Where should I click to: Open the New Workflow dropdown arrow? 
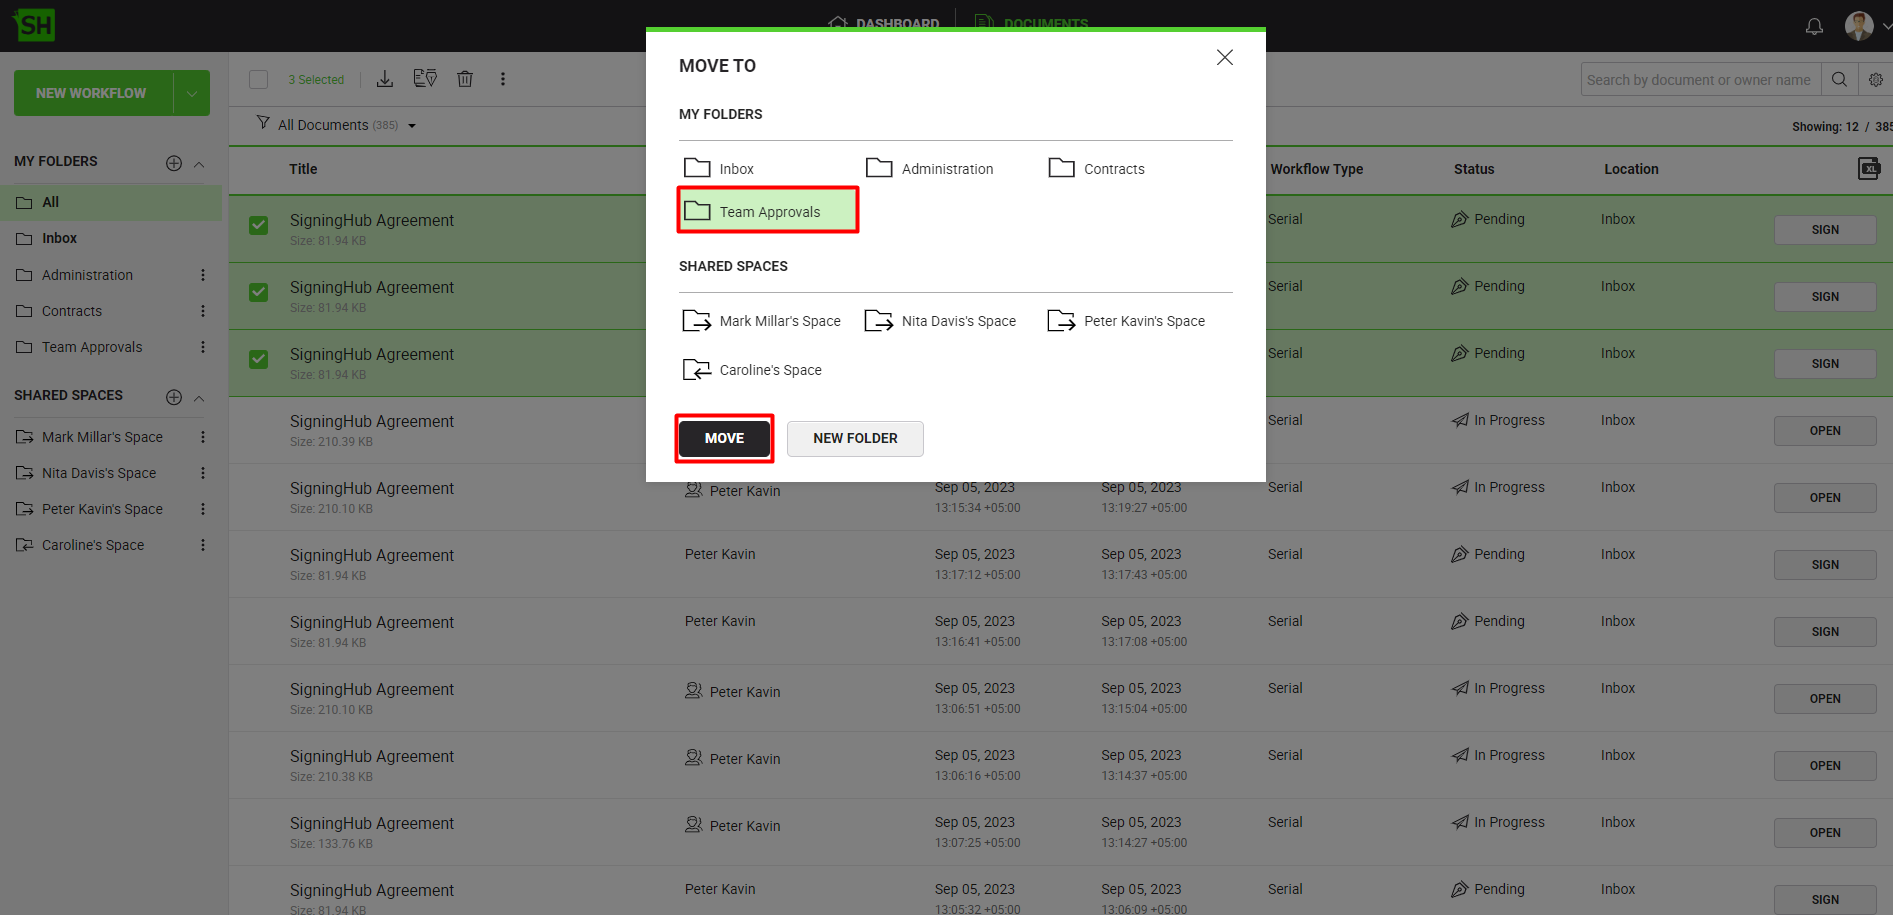(191, 93)
